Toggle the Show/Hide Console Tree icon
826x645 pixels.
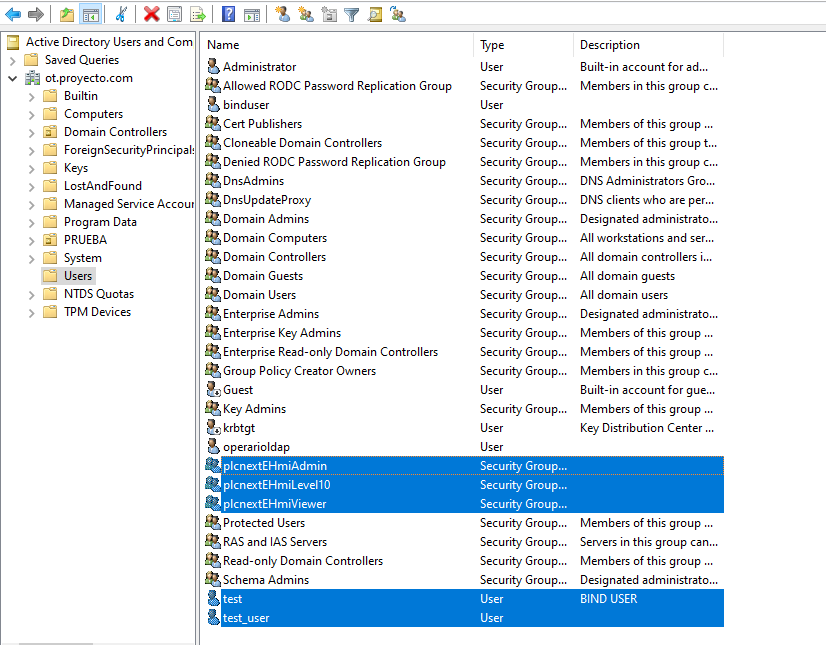[91, 14]
